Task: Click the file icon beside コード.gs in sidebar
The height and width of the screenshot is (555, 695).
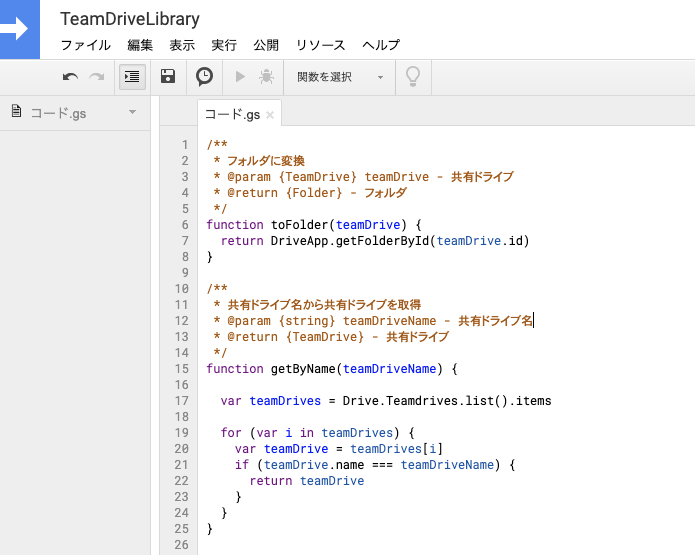Action: (16, 111)
